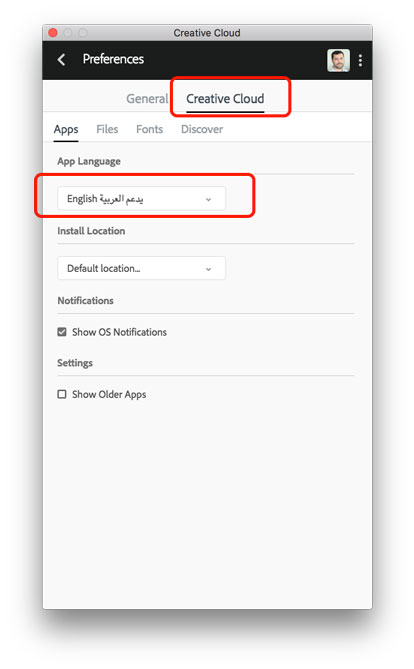Switch to the General preferences tab
The height and width of the screenshot is (669, 414).
click(147, 99)
